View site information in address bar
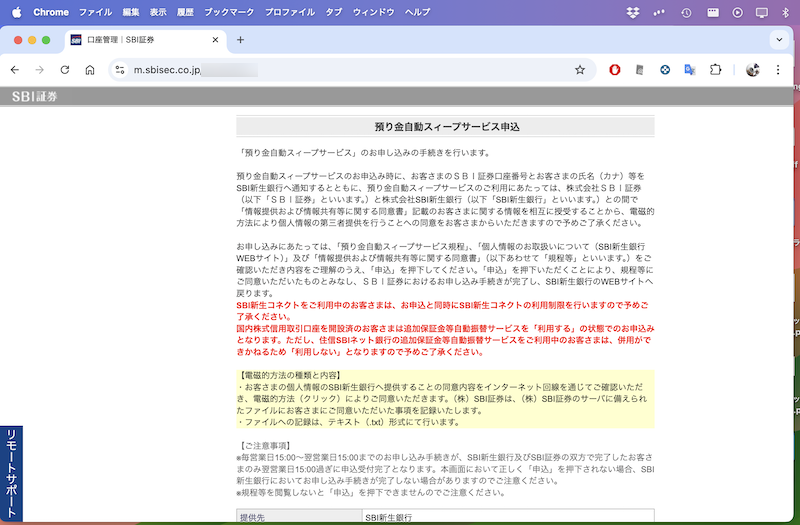This screenshot has width=800, height=525. click(x=119, y=70)
